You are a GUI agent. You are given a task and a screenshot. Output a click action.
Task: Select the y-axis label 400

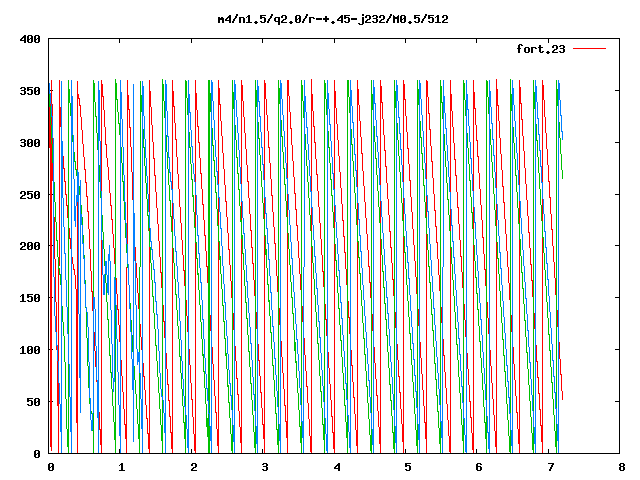click(30, 39)
